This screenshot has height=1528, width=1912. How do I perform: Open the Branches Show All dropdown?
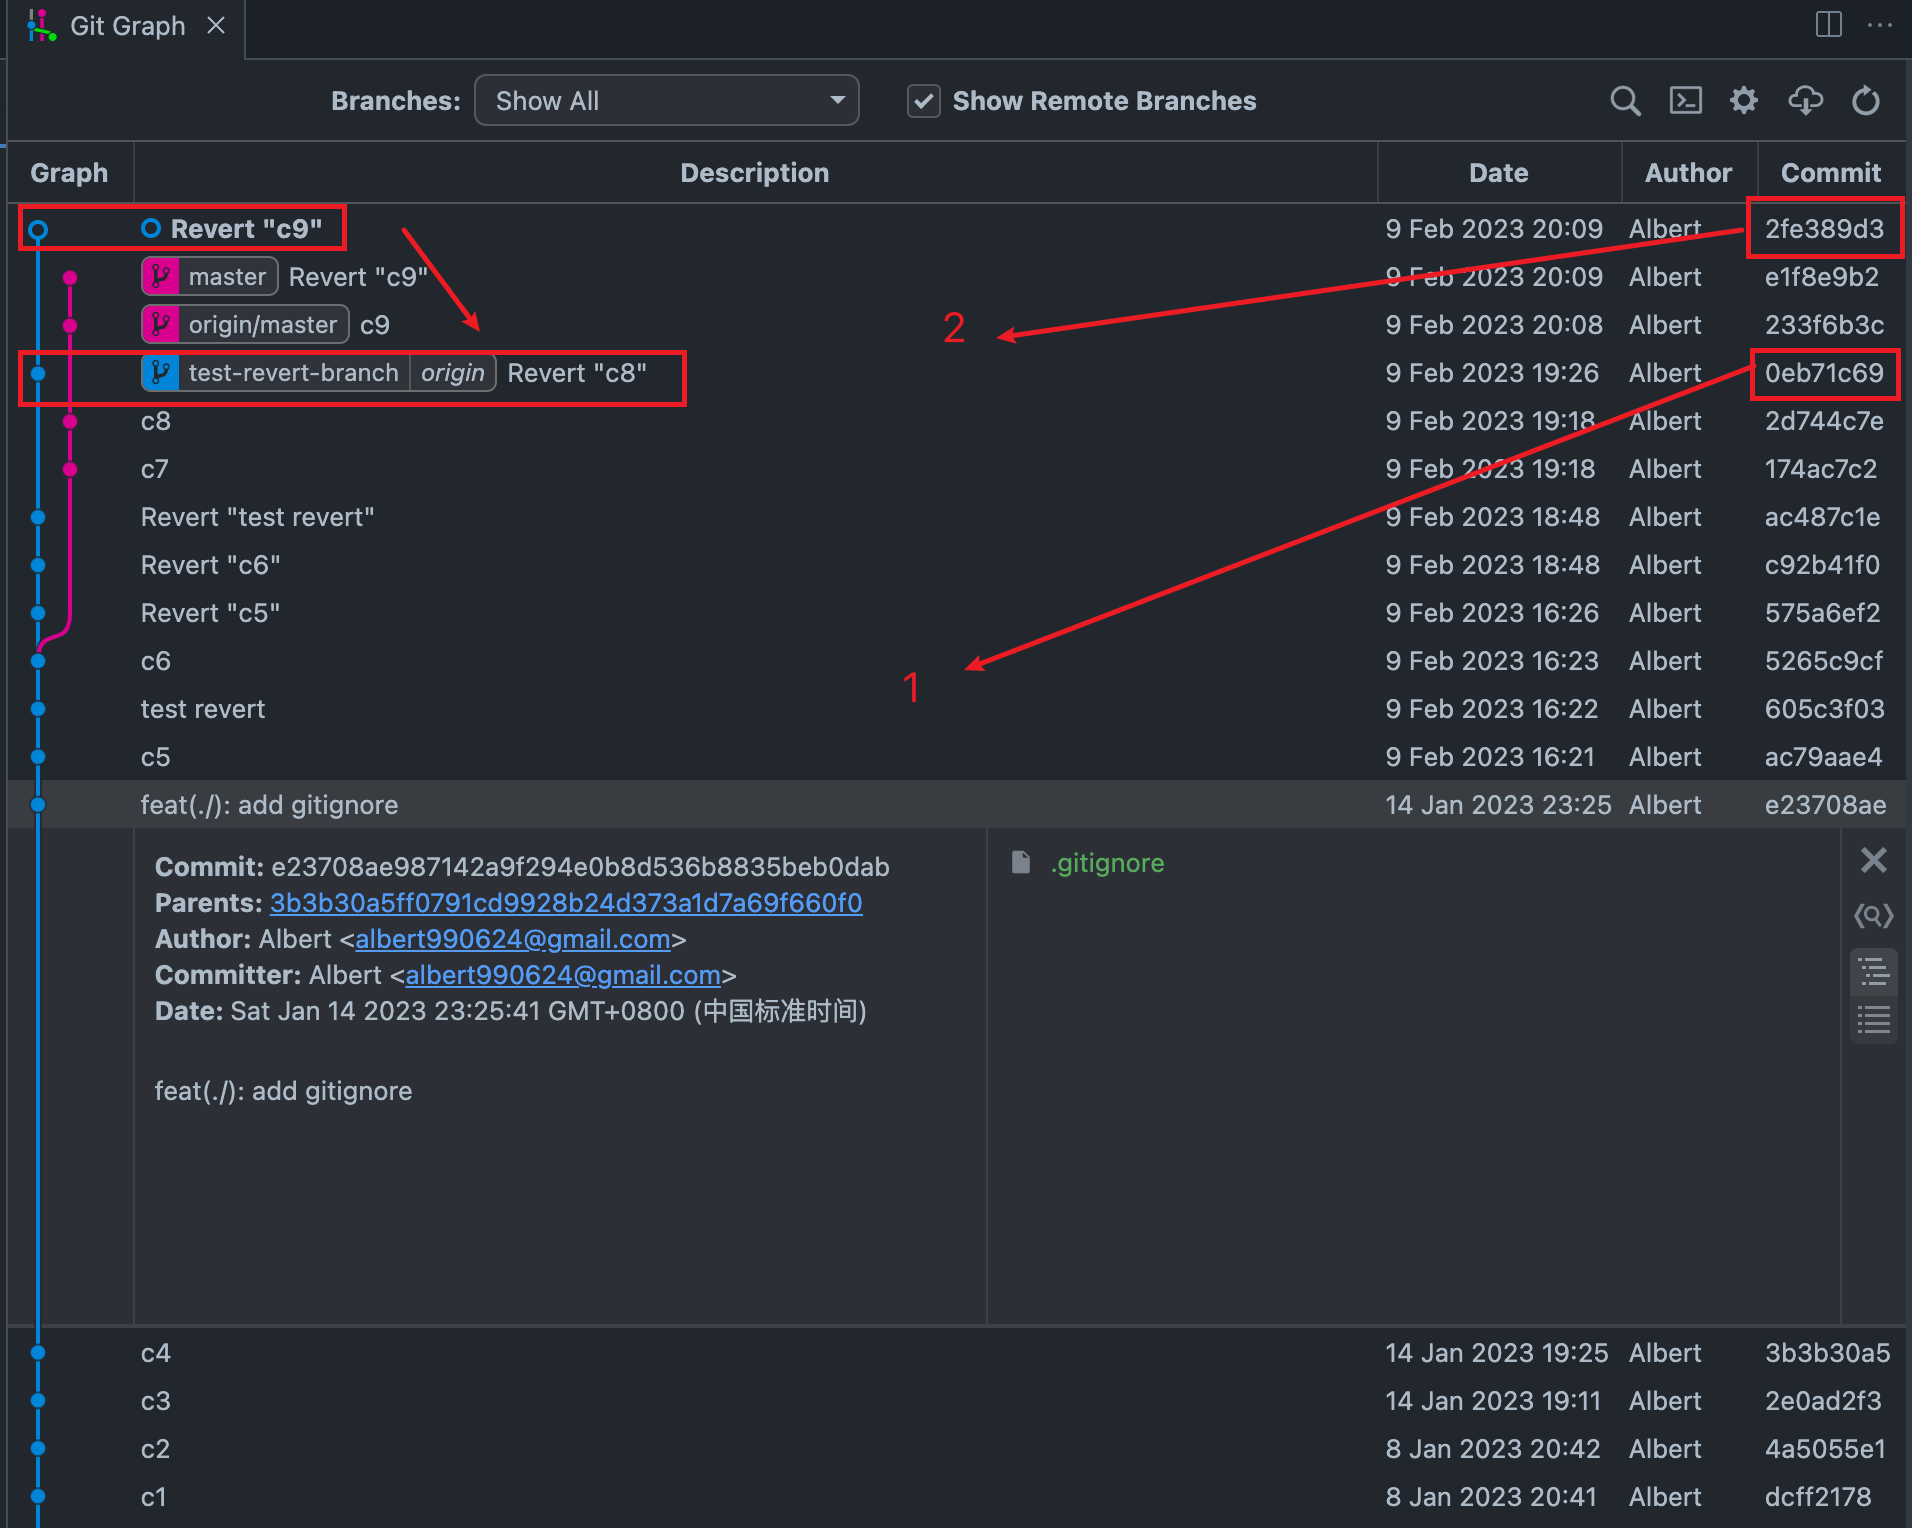tap(667, 101)
